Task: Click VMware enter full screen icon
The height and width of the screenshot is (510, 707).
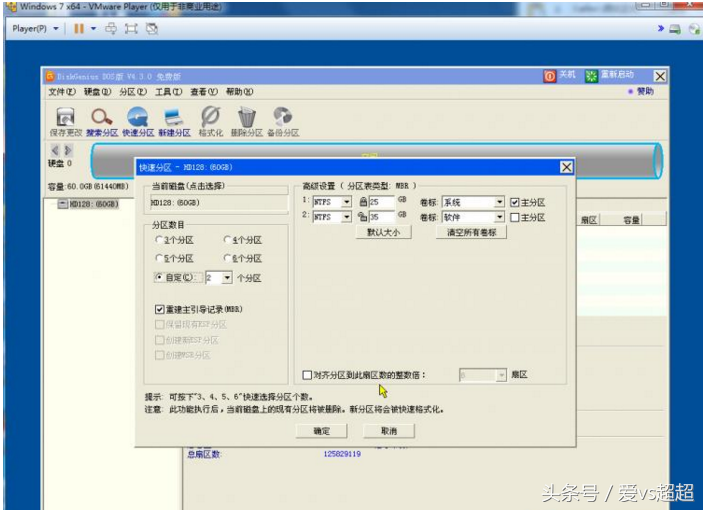Action: point(131,29)
